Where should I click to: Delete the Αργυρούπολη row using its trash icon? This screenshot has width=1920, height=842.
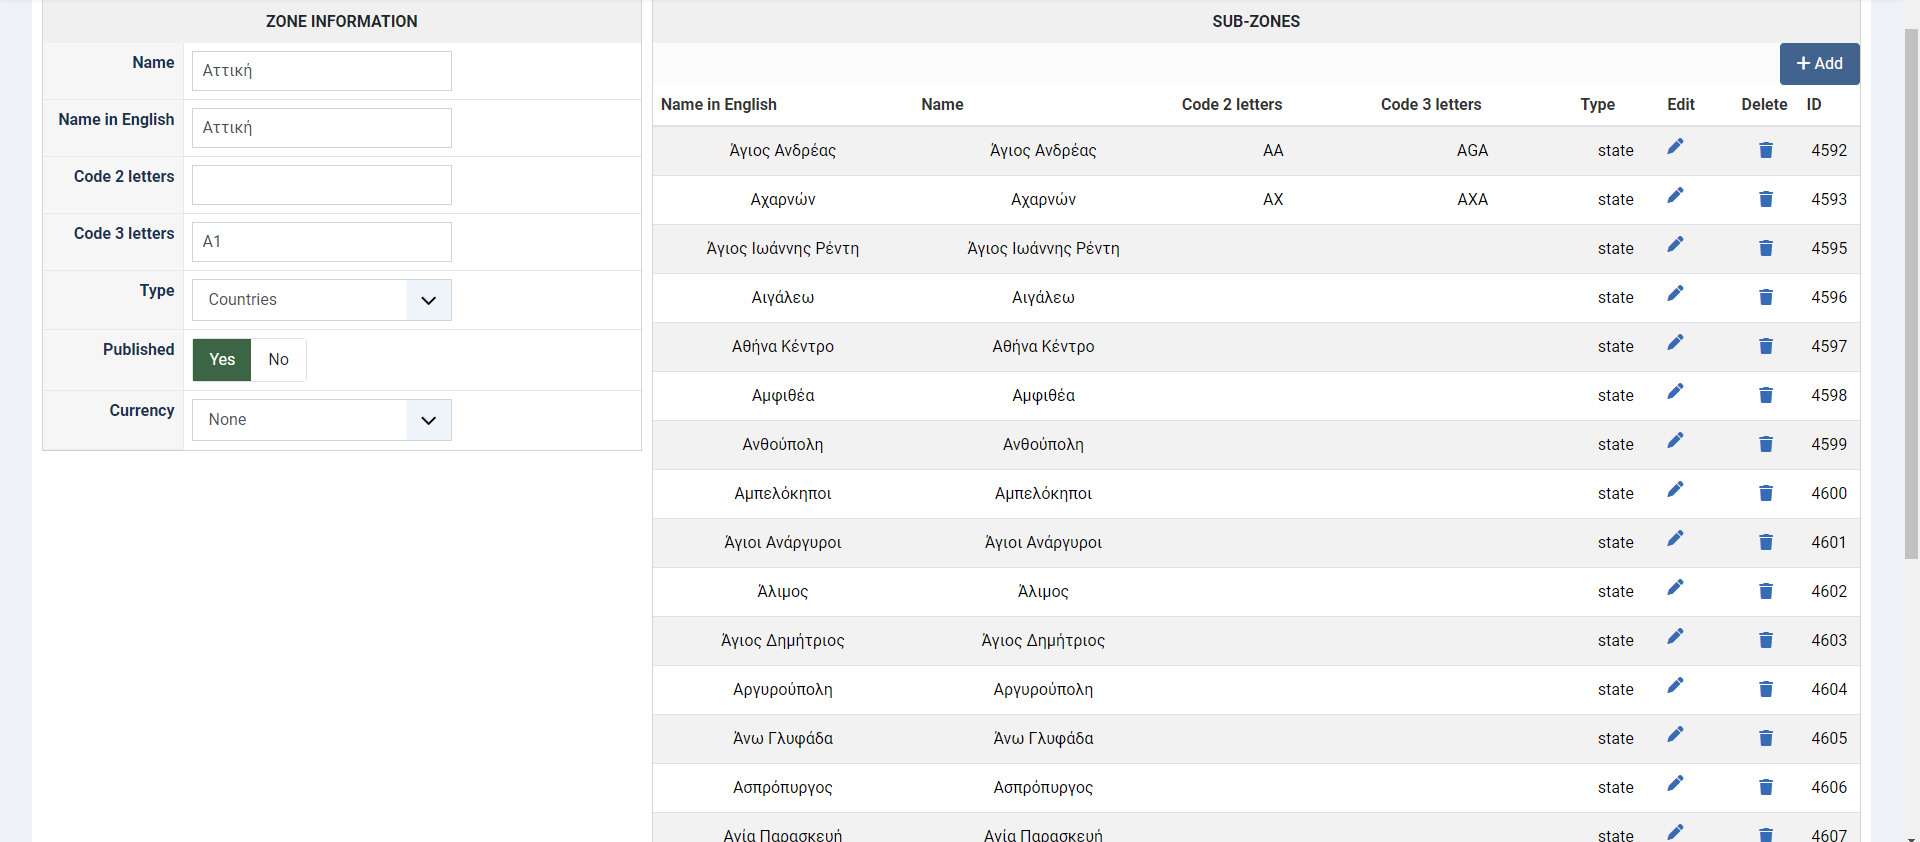click(x=1765, y=689)
